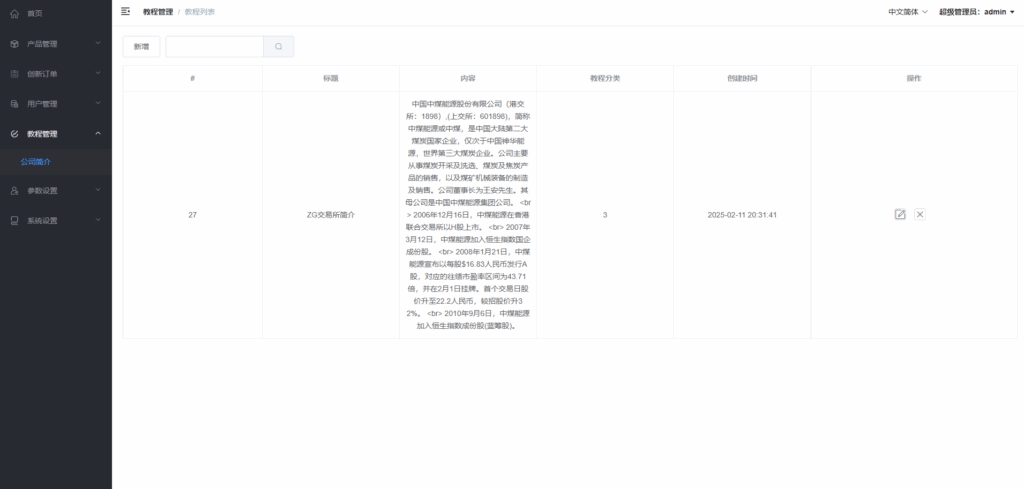The height and width of the screenshot is (489, 1024).
Task: Expand the 用户管理 menu chevron
Action: 98,103
